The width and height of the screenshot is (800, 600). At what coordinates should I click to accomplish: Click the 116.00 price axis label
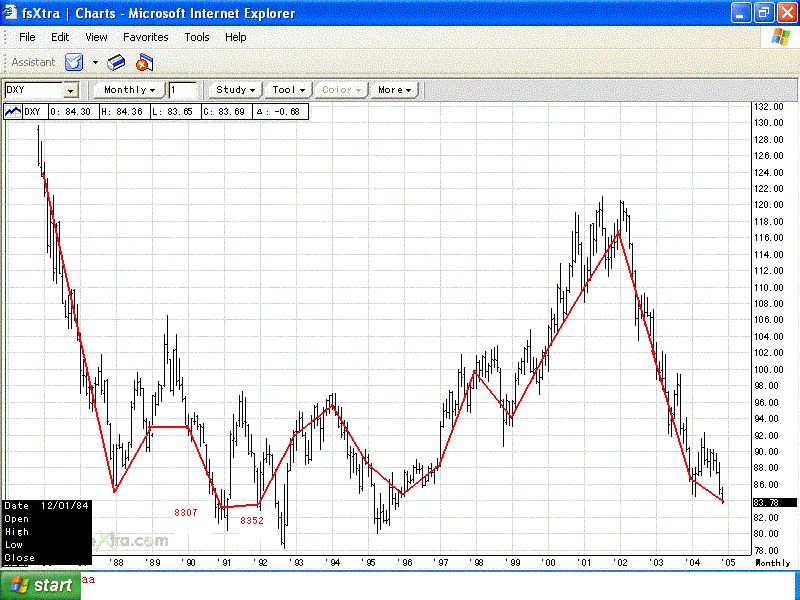[768, 238]
